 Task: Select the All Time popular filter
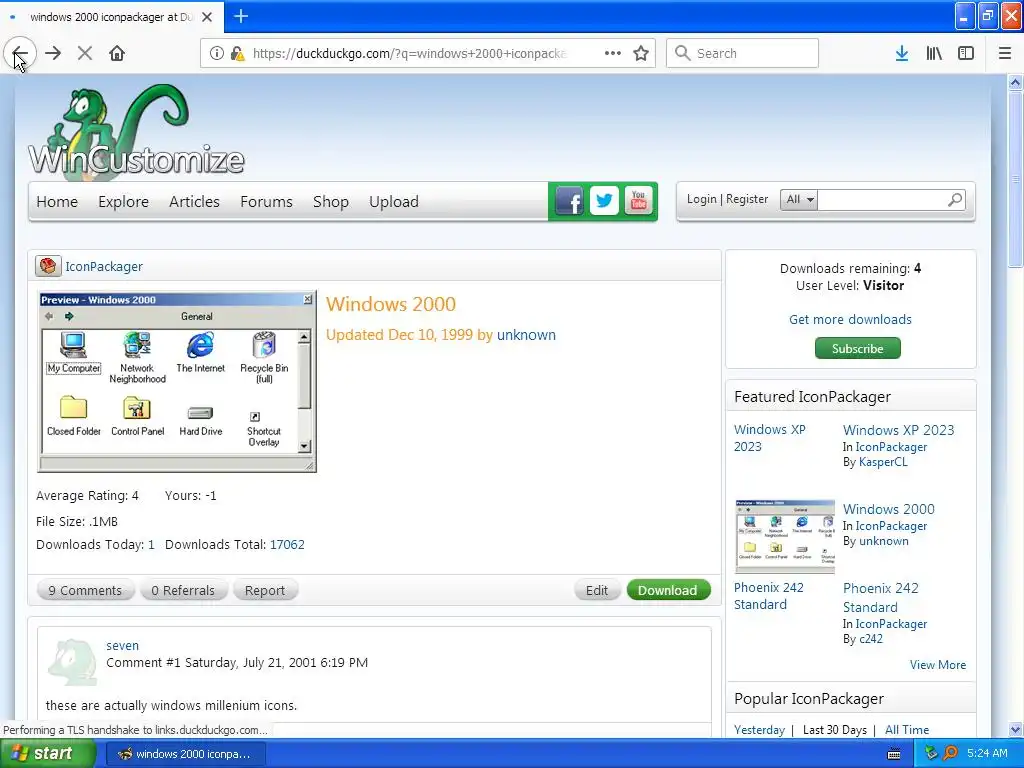point(907,729)
